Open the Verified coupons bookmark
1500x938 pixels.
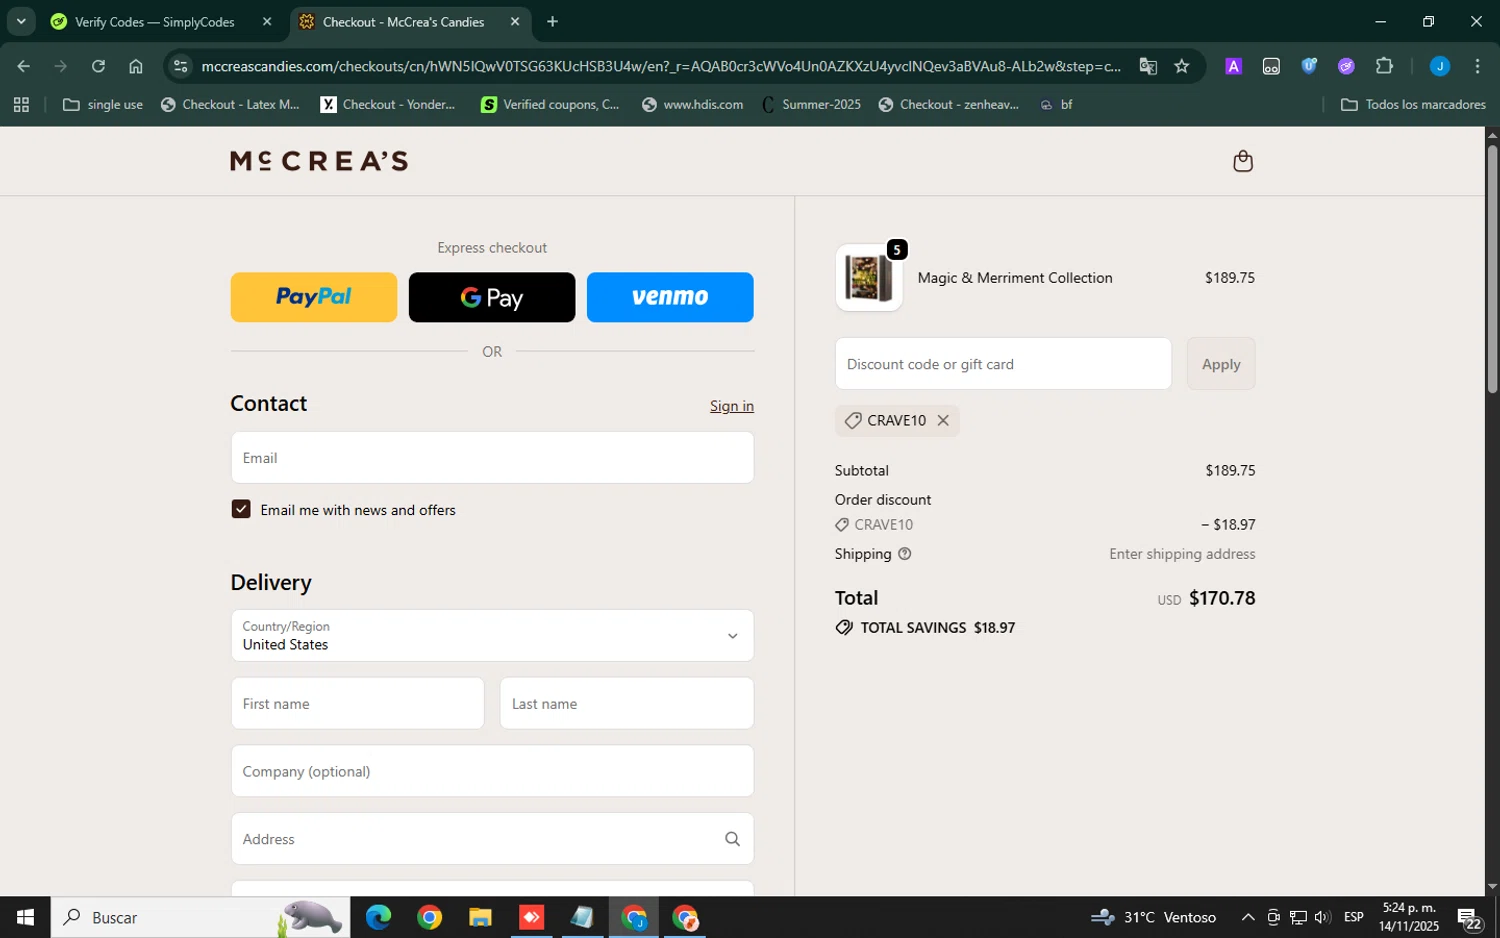click(551, 105)
